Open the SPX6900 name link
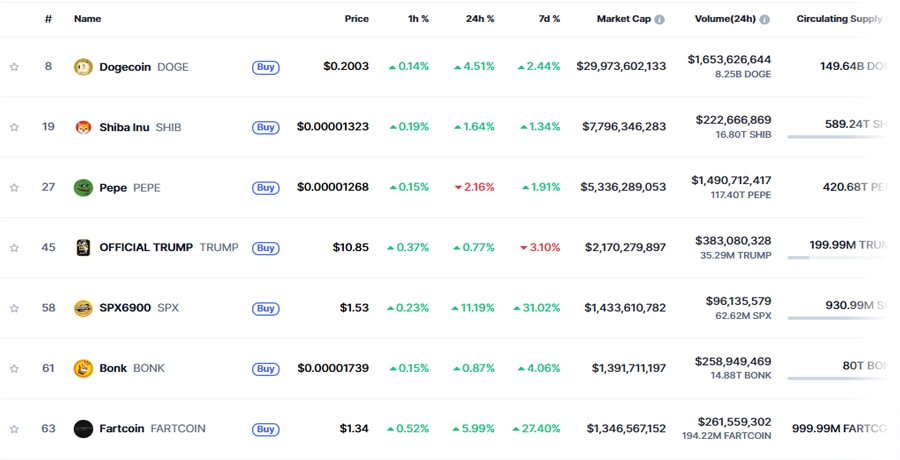Screen dimensions: 900x460 coord(125,308)
